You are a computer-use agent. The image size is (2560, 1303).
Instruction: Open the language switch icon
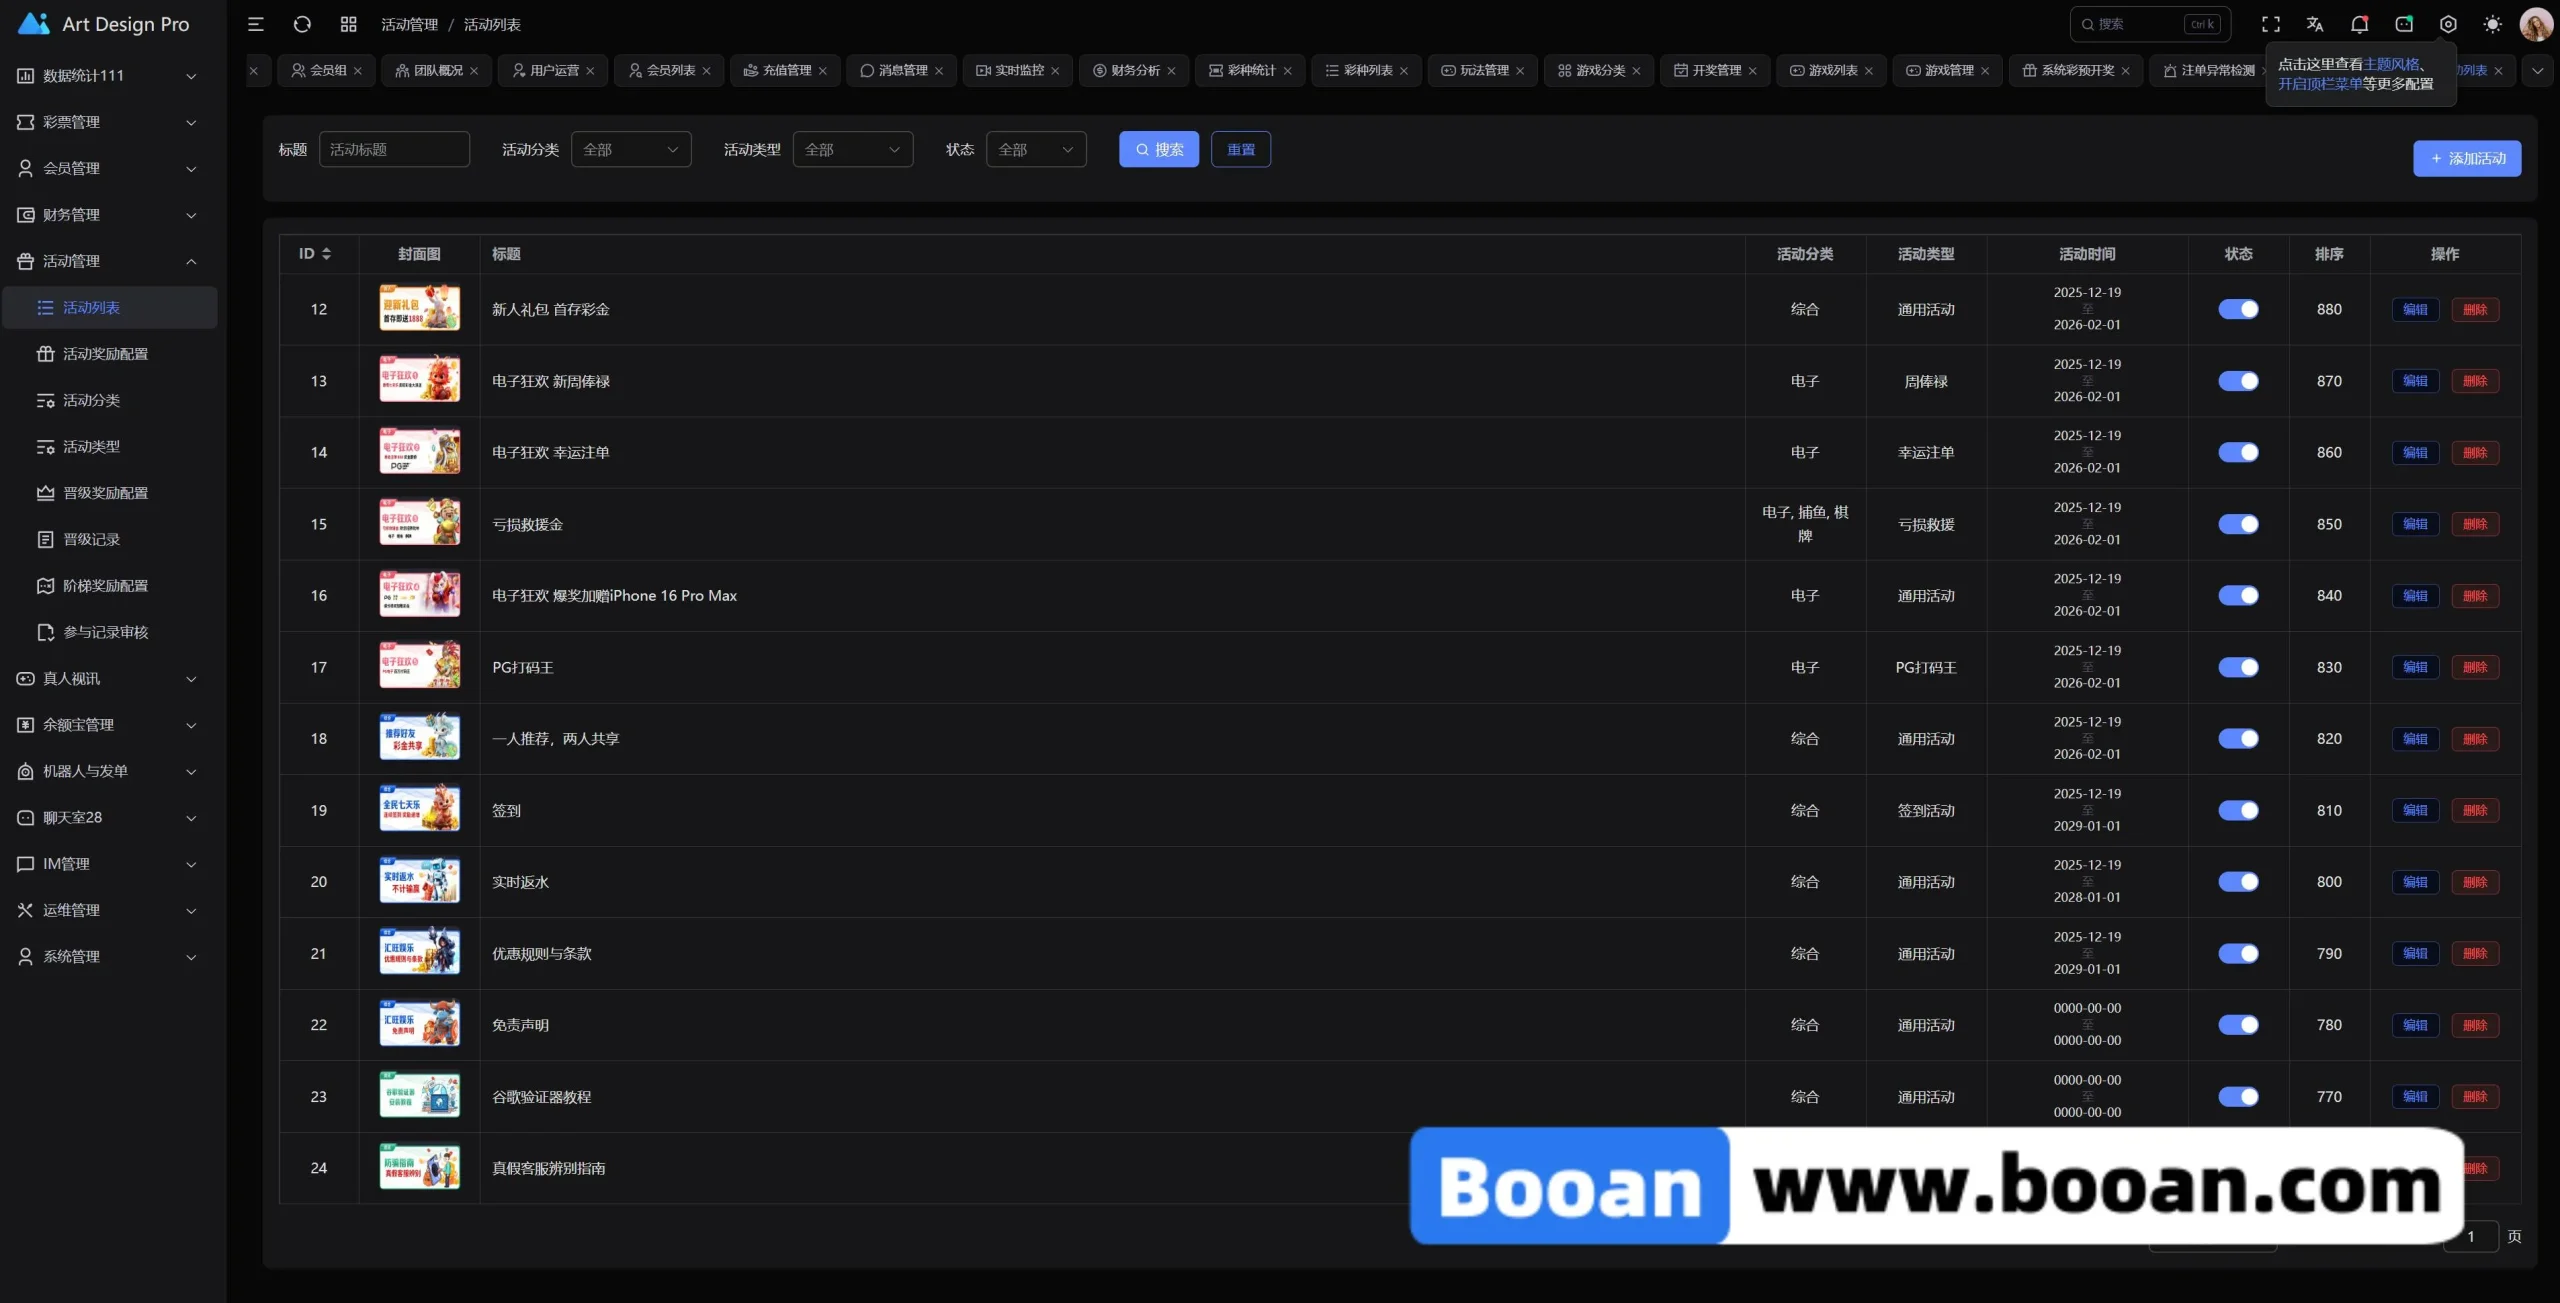pos(2315,24)
